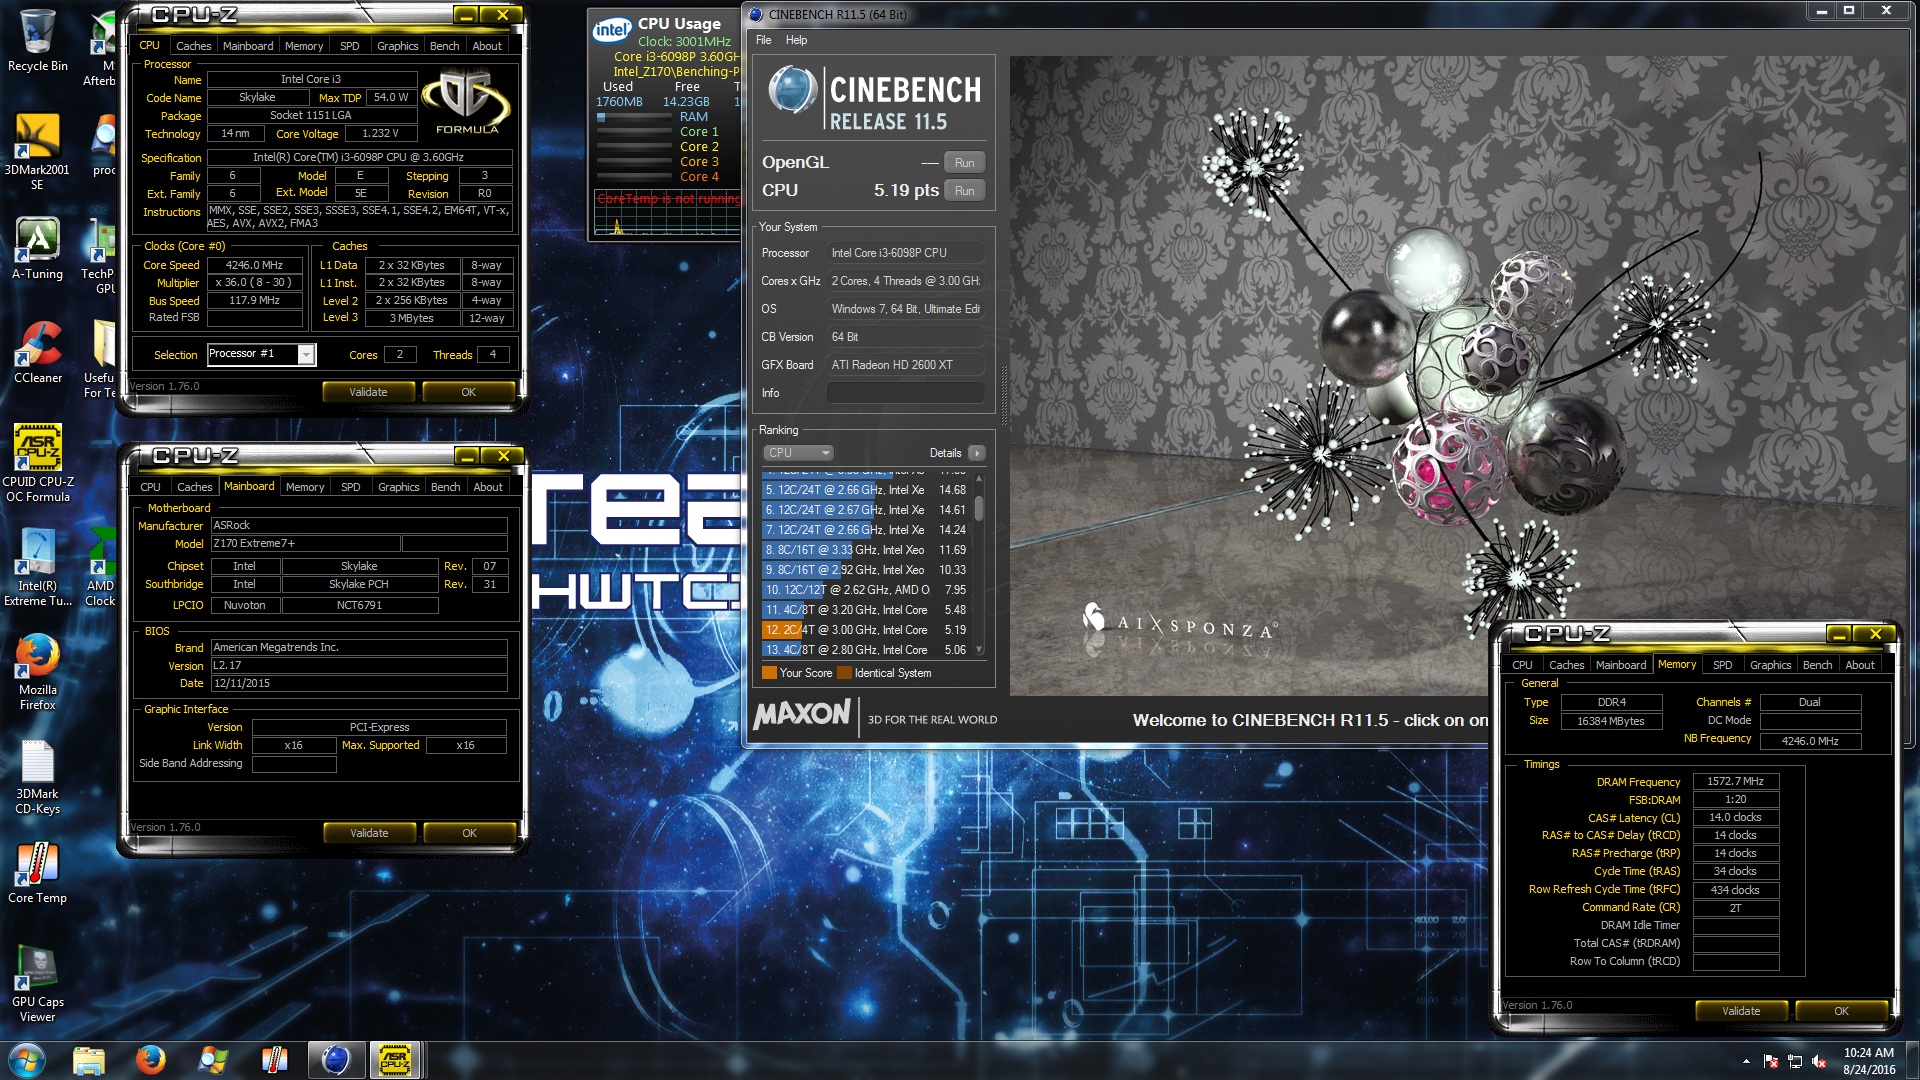Open the CCleaner desktop icon
The width and height of the screenshot is (1920, 1080).
37,354
